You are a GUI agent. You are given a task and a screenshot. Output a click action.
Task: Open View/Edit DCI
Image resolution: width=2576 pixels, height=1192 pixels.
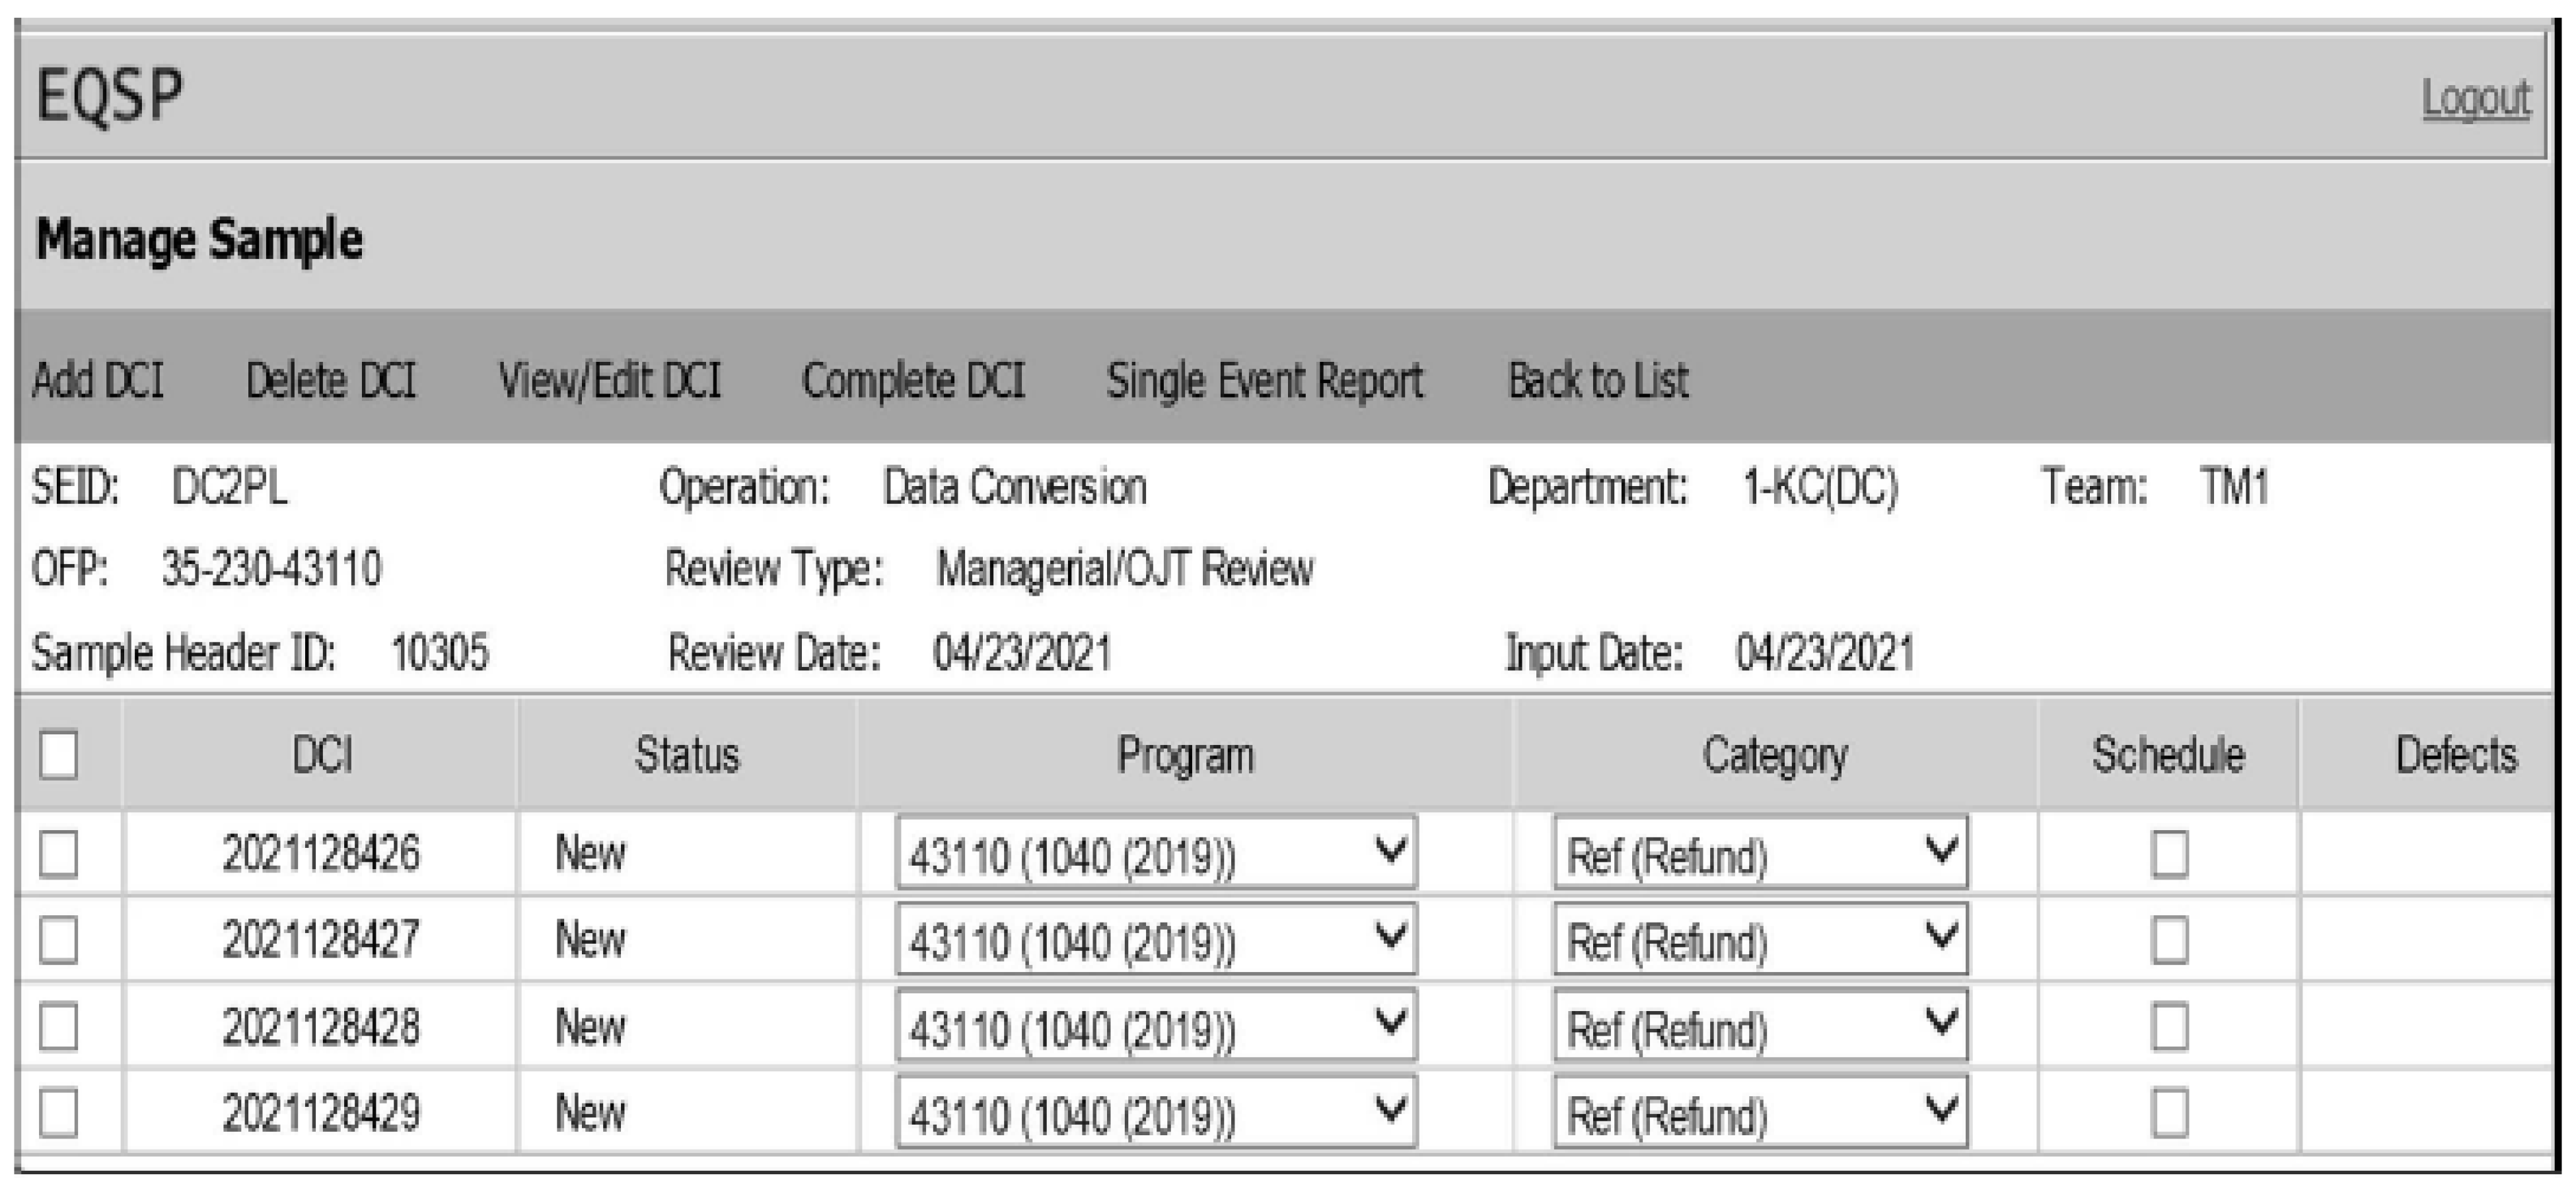click(x=609, y=381)
